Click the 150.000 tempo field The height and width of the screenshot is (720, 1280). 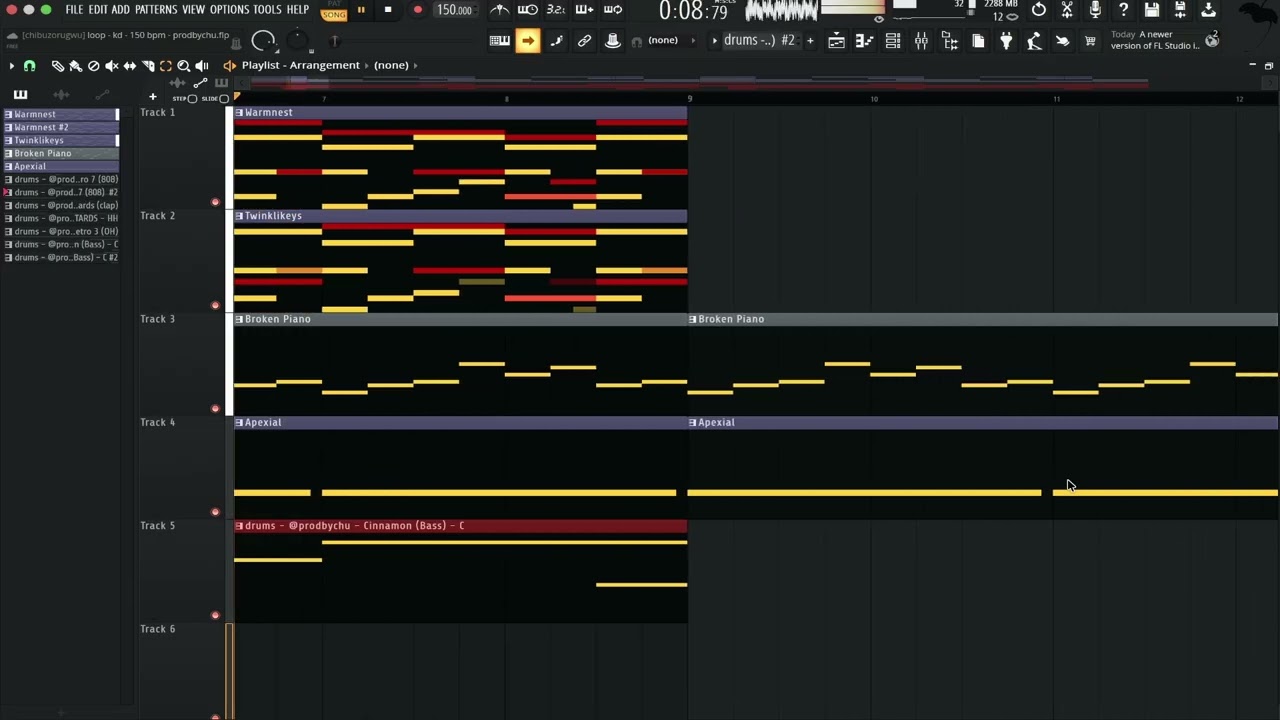(x=454, y=10)
